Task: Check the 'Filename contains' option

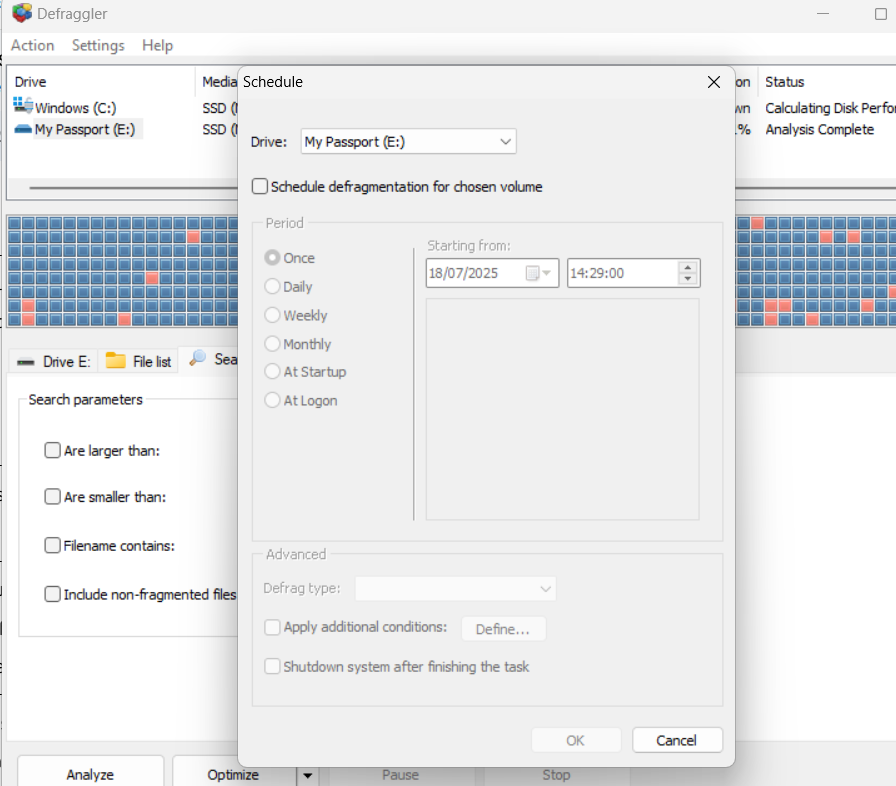Action: [x=53, y=545]
